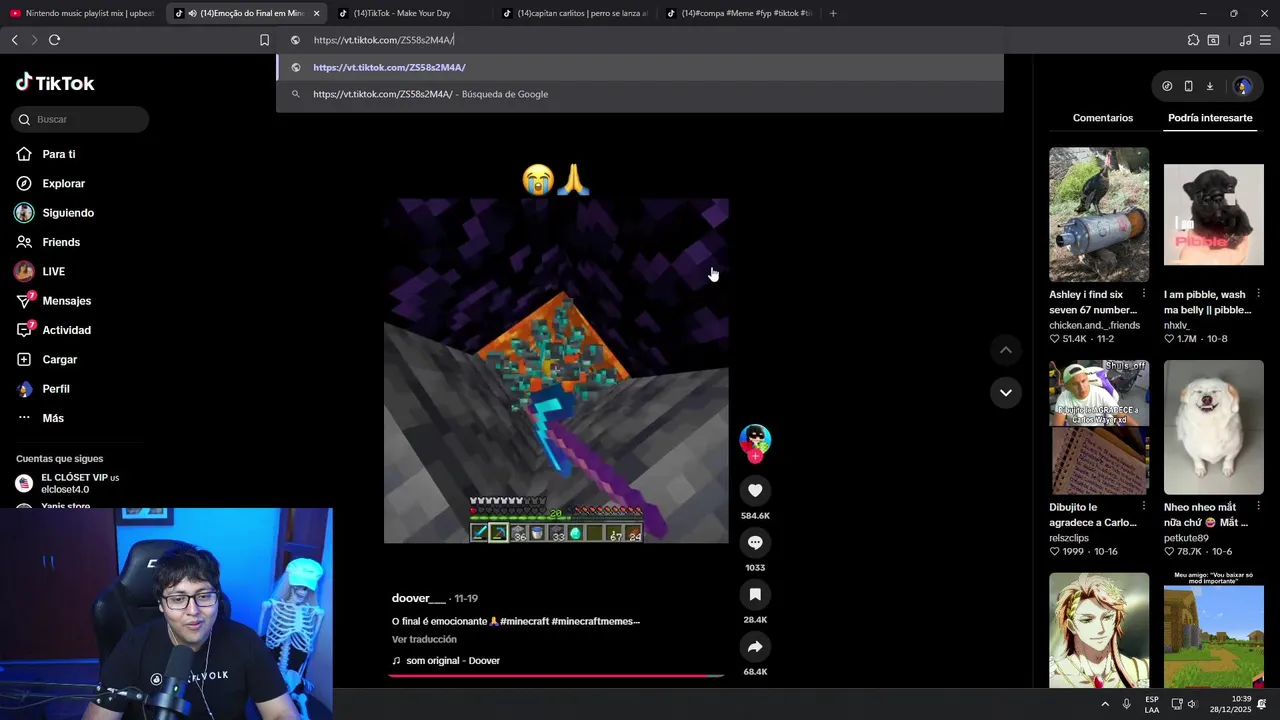Open the browser hamburger menu
1280x720 pixels.
[1265, 40]
